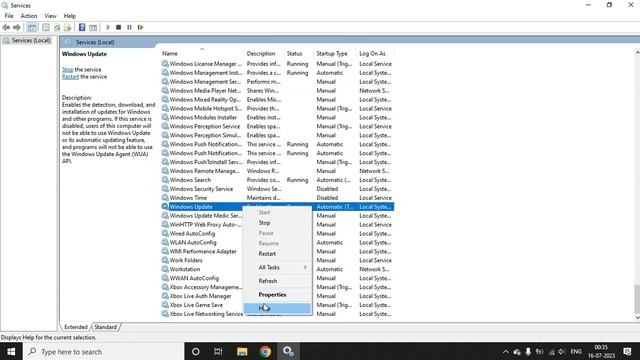Toggle the Show/Hide Action Pane icon
This screenshot has width=640, height=360.
pos(93,27)
